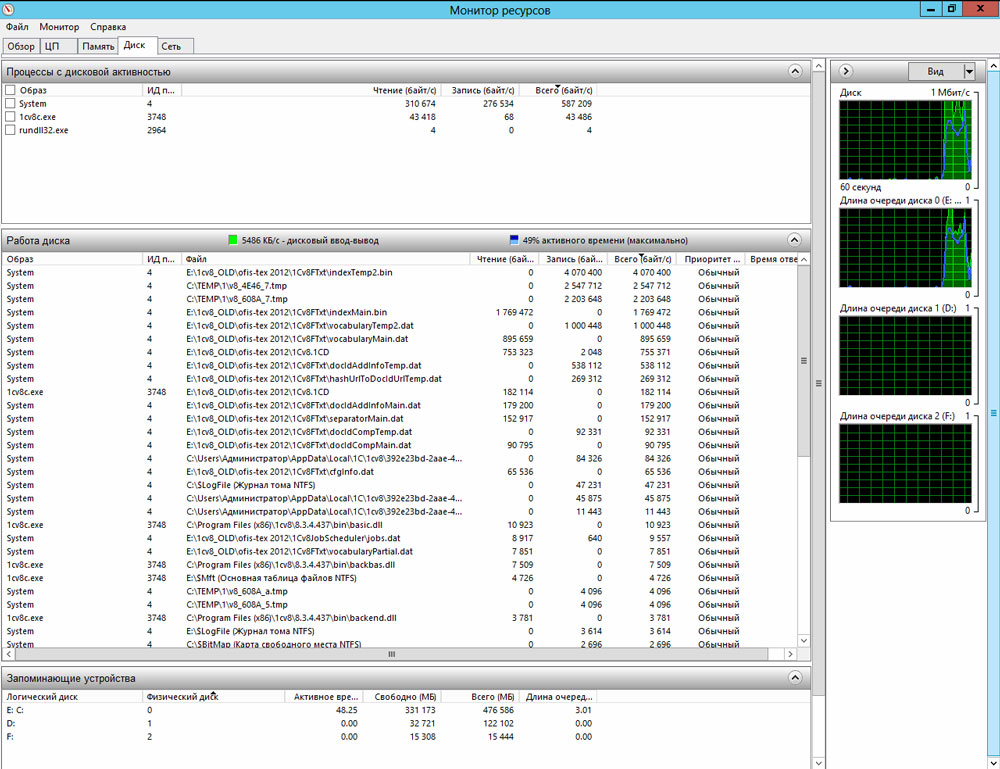This screenshot has height=769, width=1000.
Task: Collapse the graphs pane with arrow button
Action: tap(846, 71)
